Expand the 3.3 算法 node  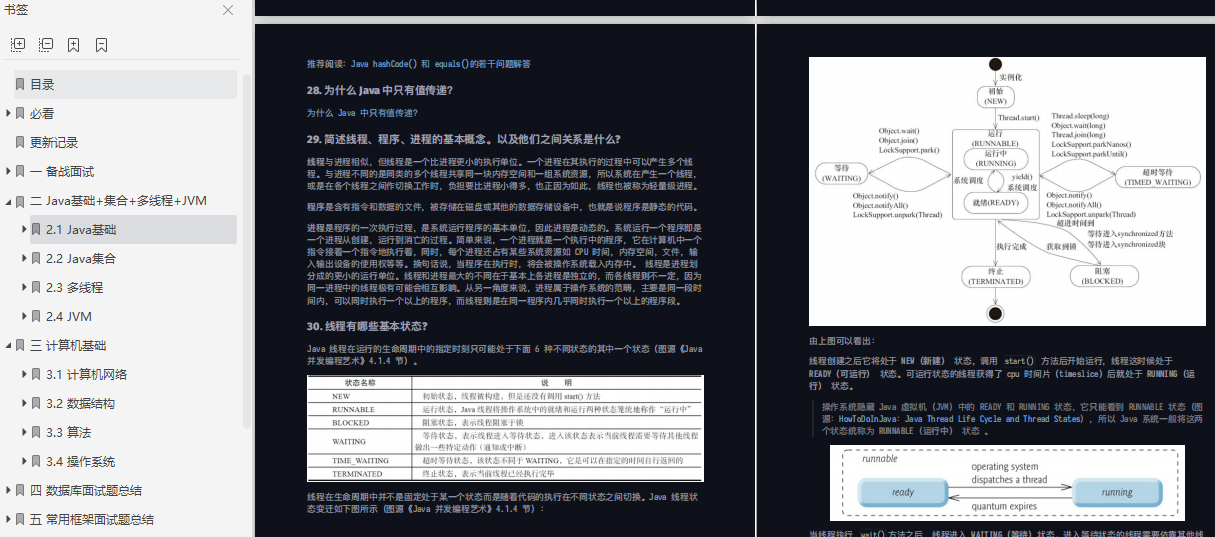click(x=25, y=433)
